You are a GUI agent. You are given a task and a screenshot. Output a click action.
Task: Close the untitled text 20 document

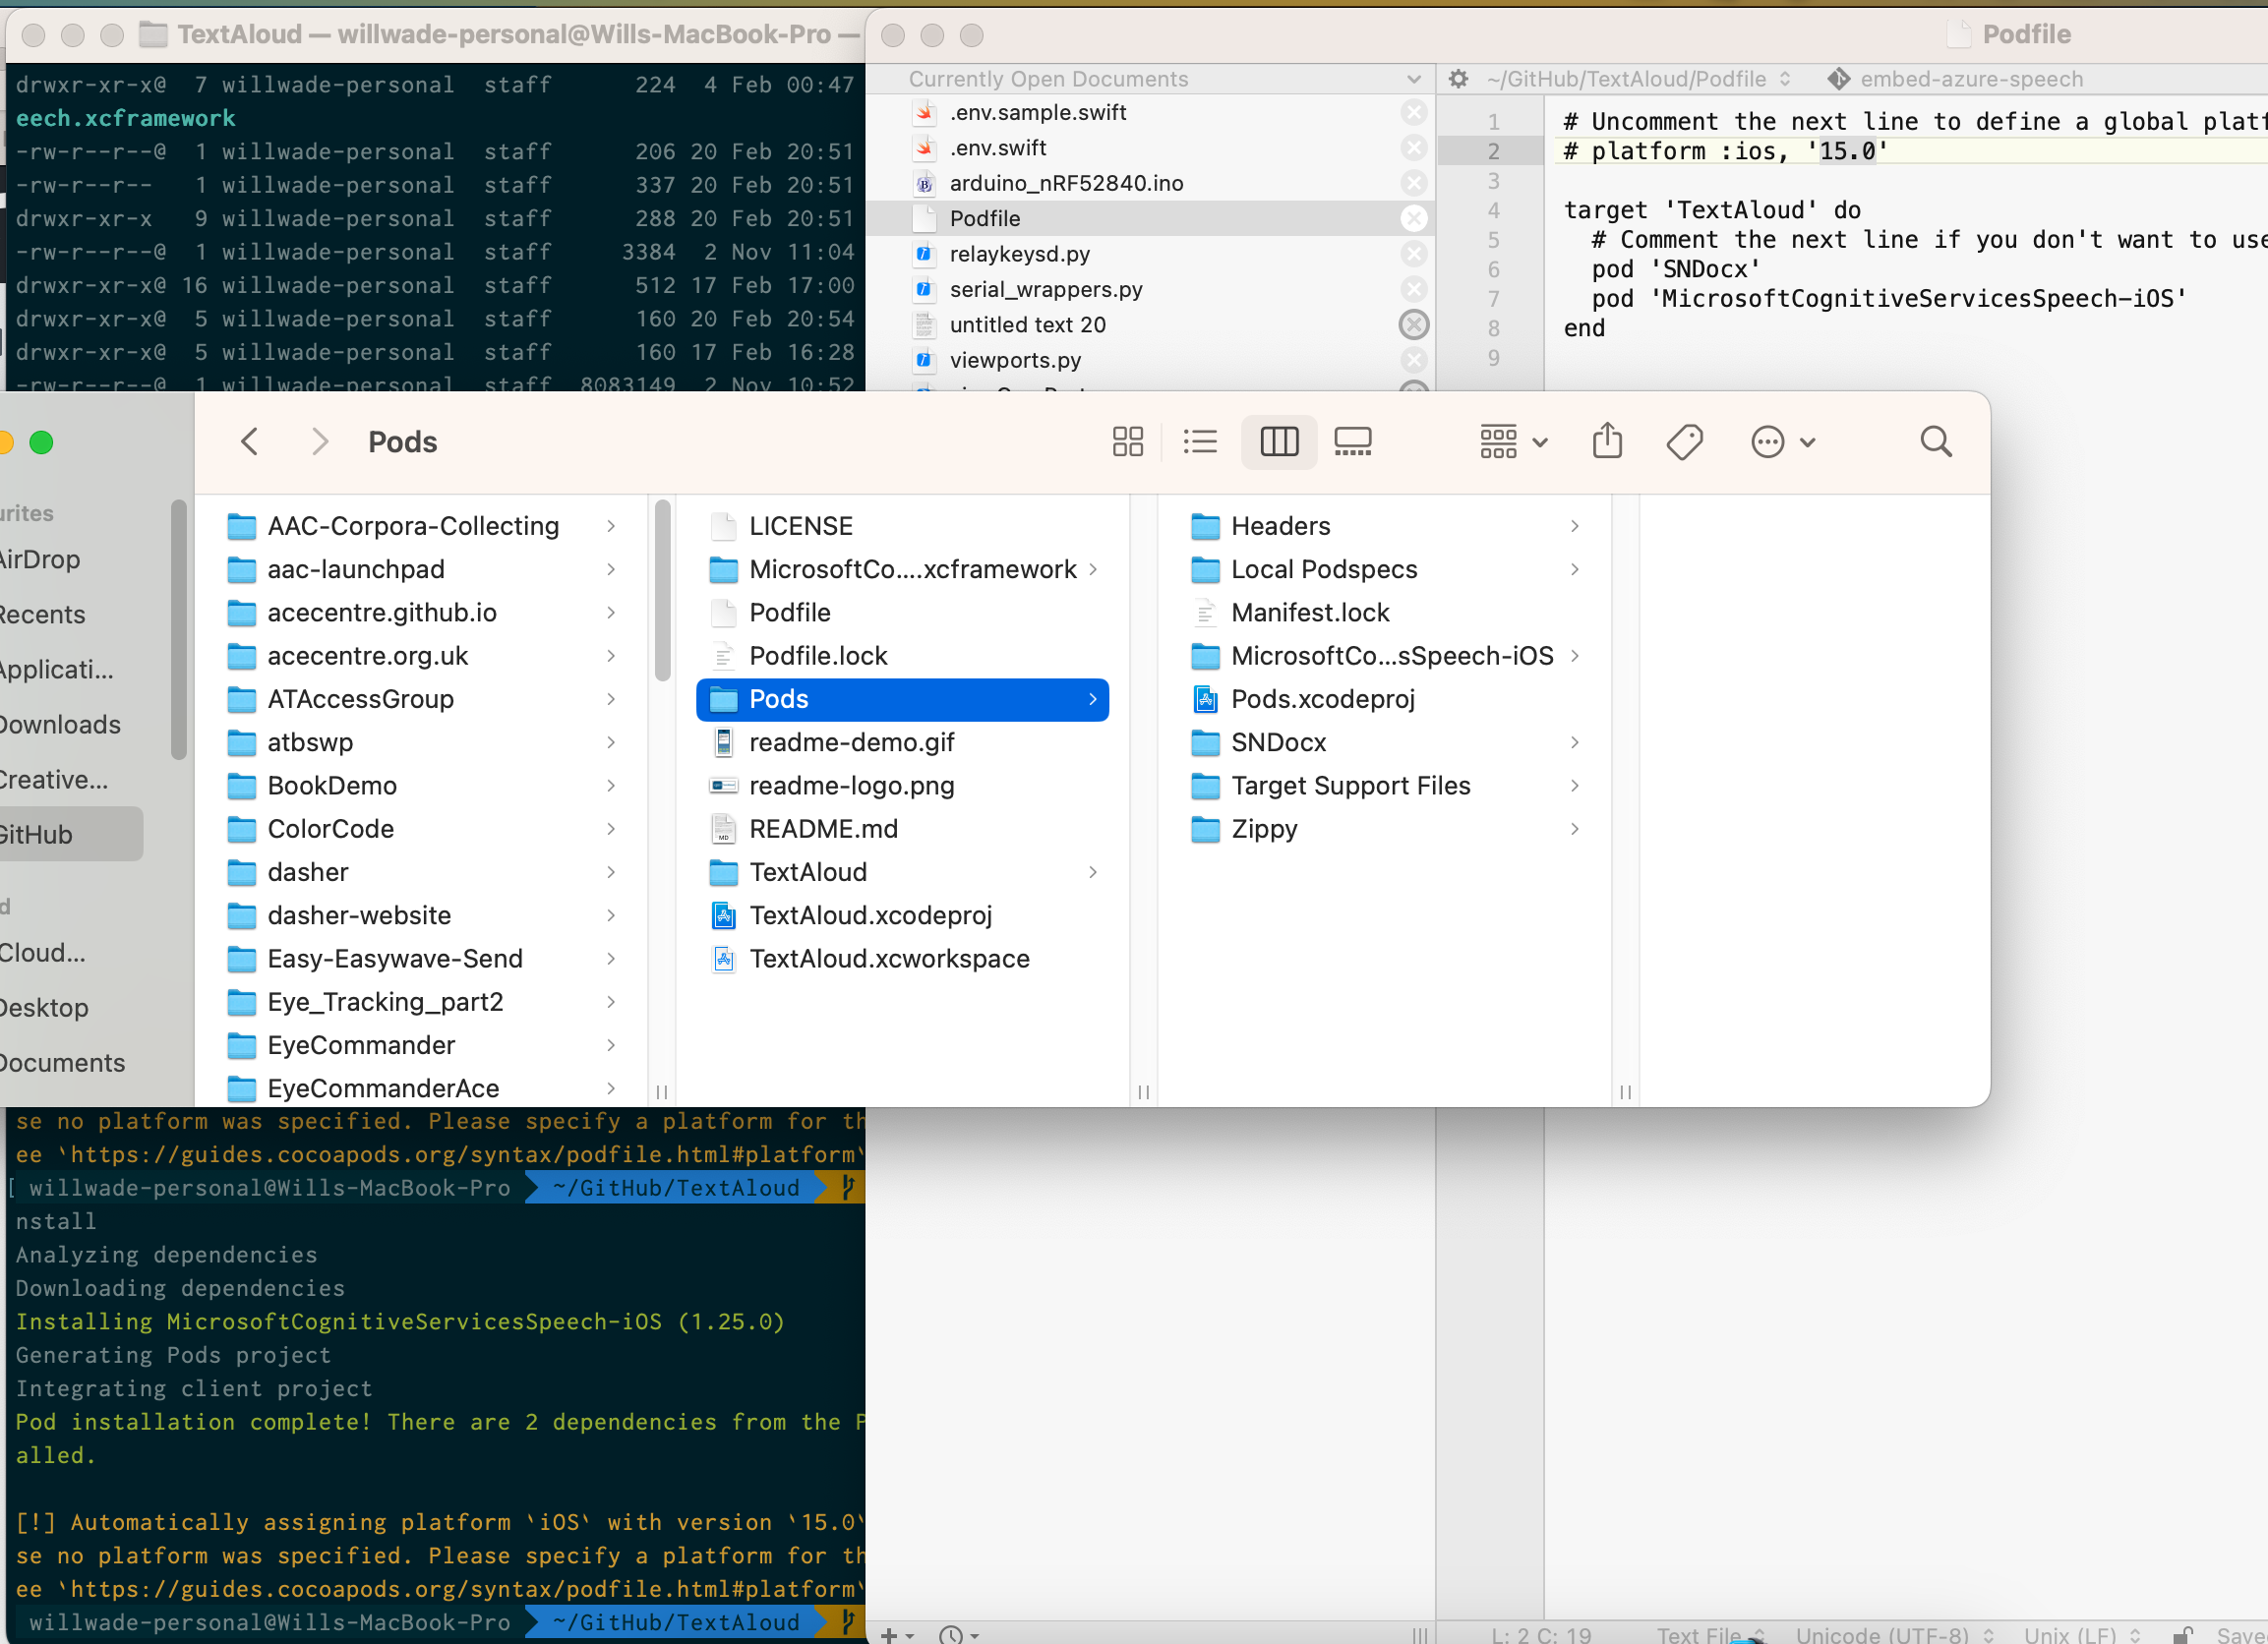tap(1414, 324)
